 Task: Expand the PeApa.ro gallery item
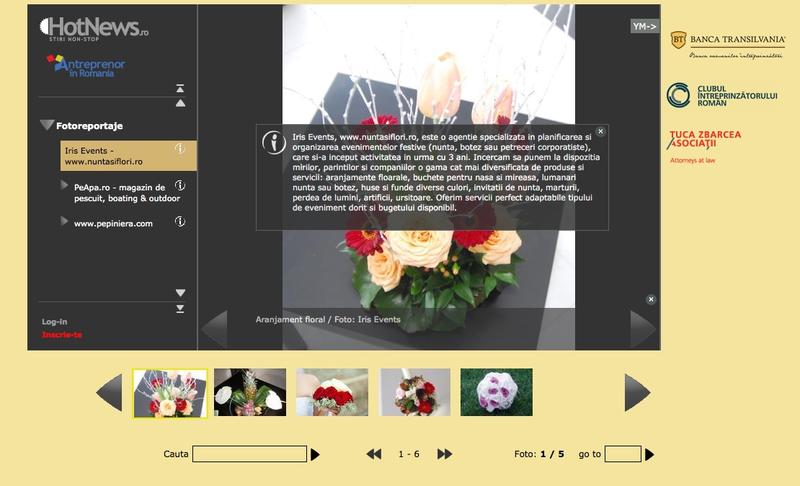[x=65, y=186]
